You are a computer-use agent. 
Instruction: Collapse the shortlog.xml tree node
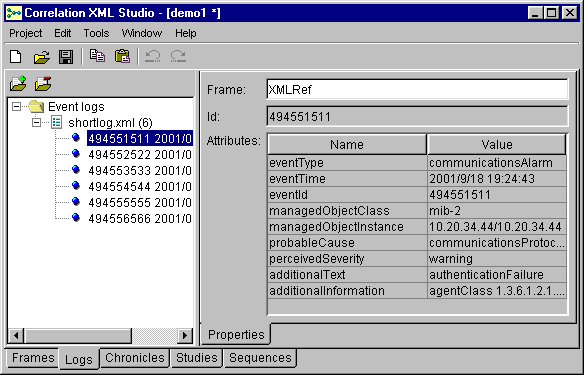tap(36, 123)
